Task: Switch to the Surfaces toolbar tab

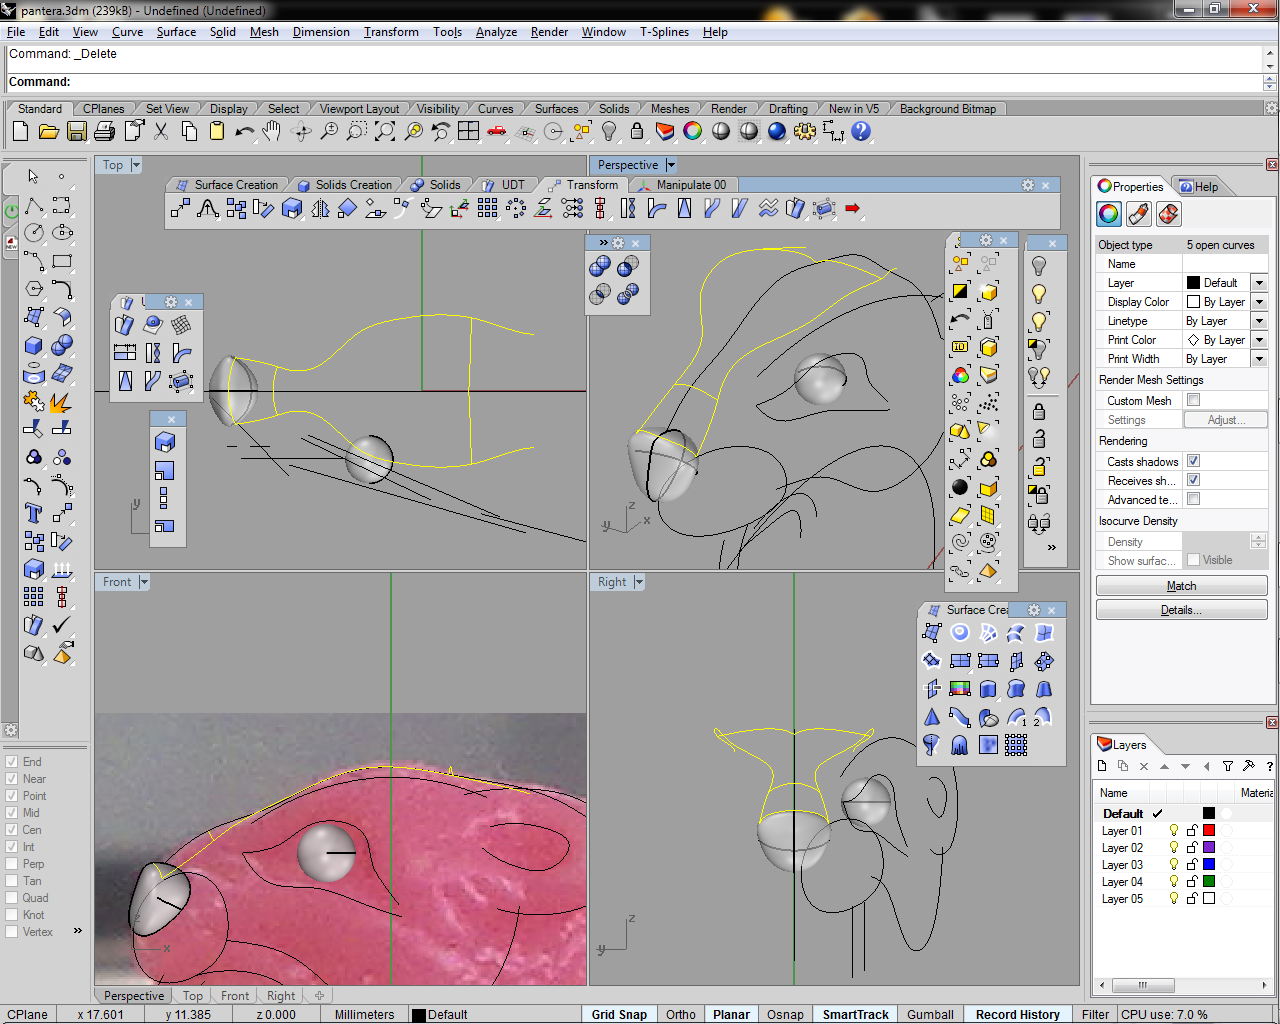Action: click(x=556, y=109)
